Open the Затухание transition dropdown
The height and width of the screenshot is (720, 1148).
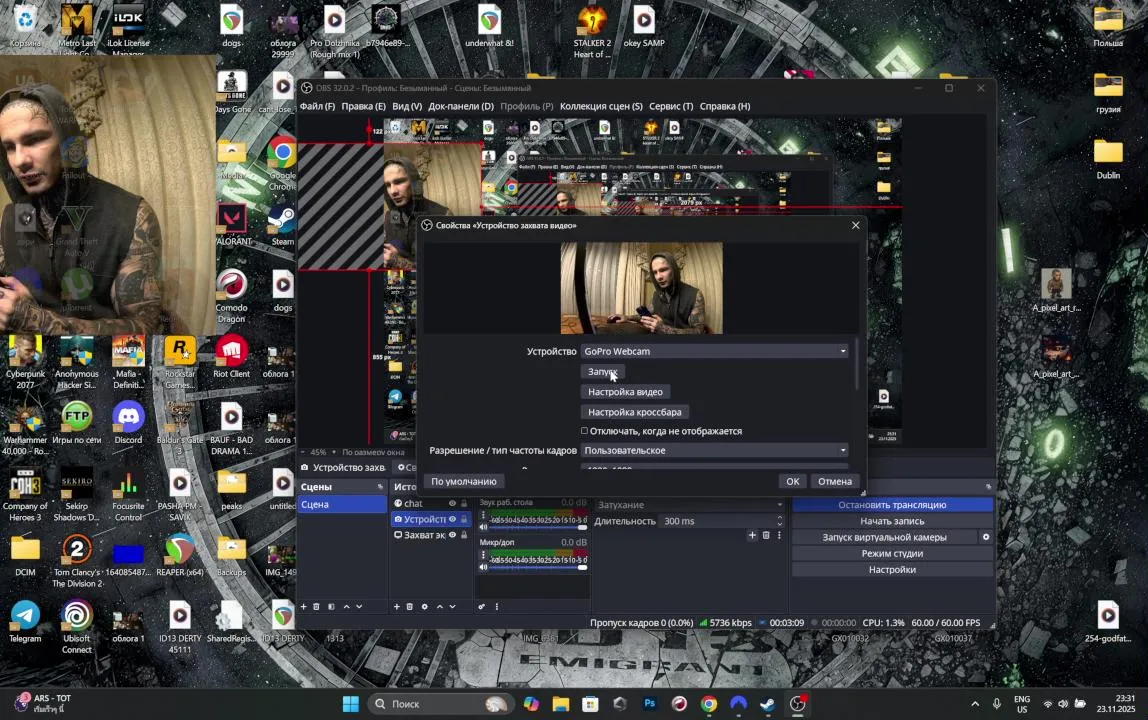coord(689,505)
